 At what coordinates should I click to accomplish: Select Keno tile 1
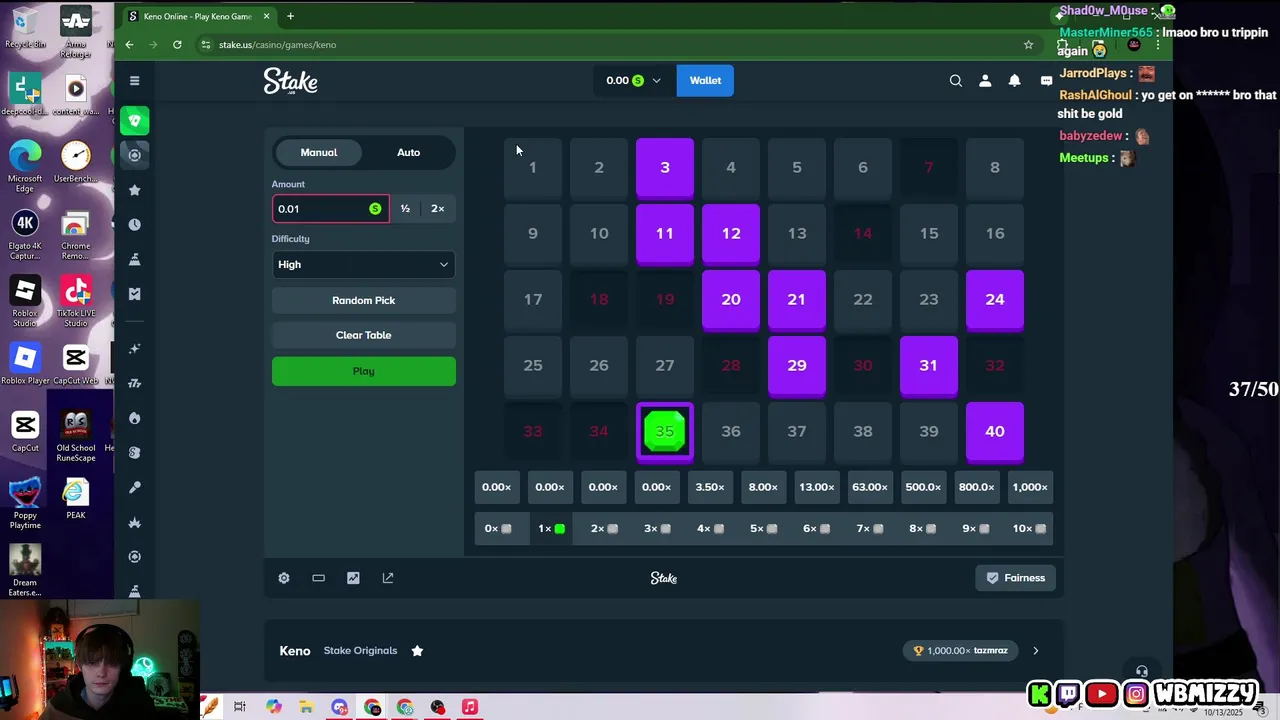533,167
